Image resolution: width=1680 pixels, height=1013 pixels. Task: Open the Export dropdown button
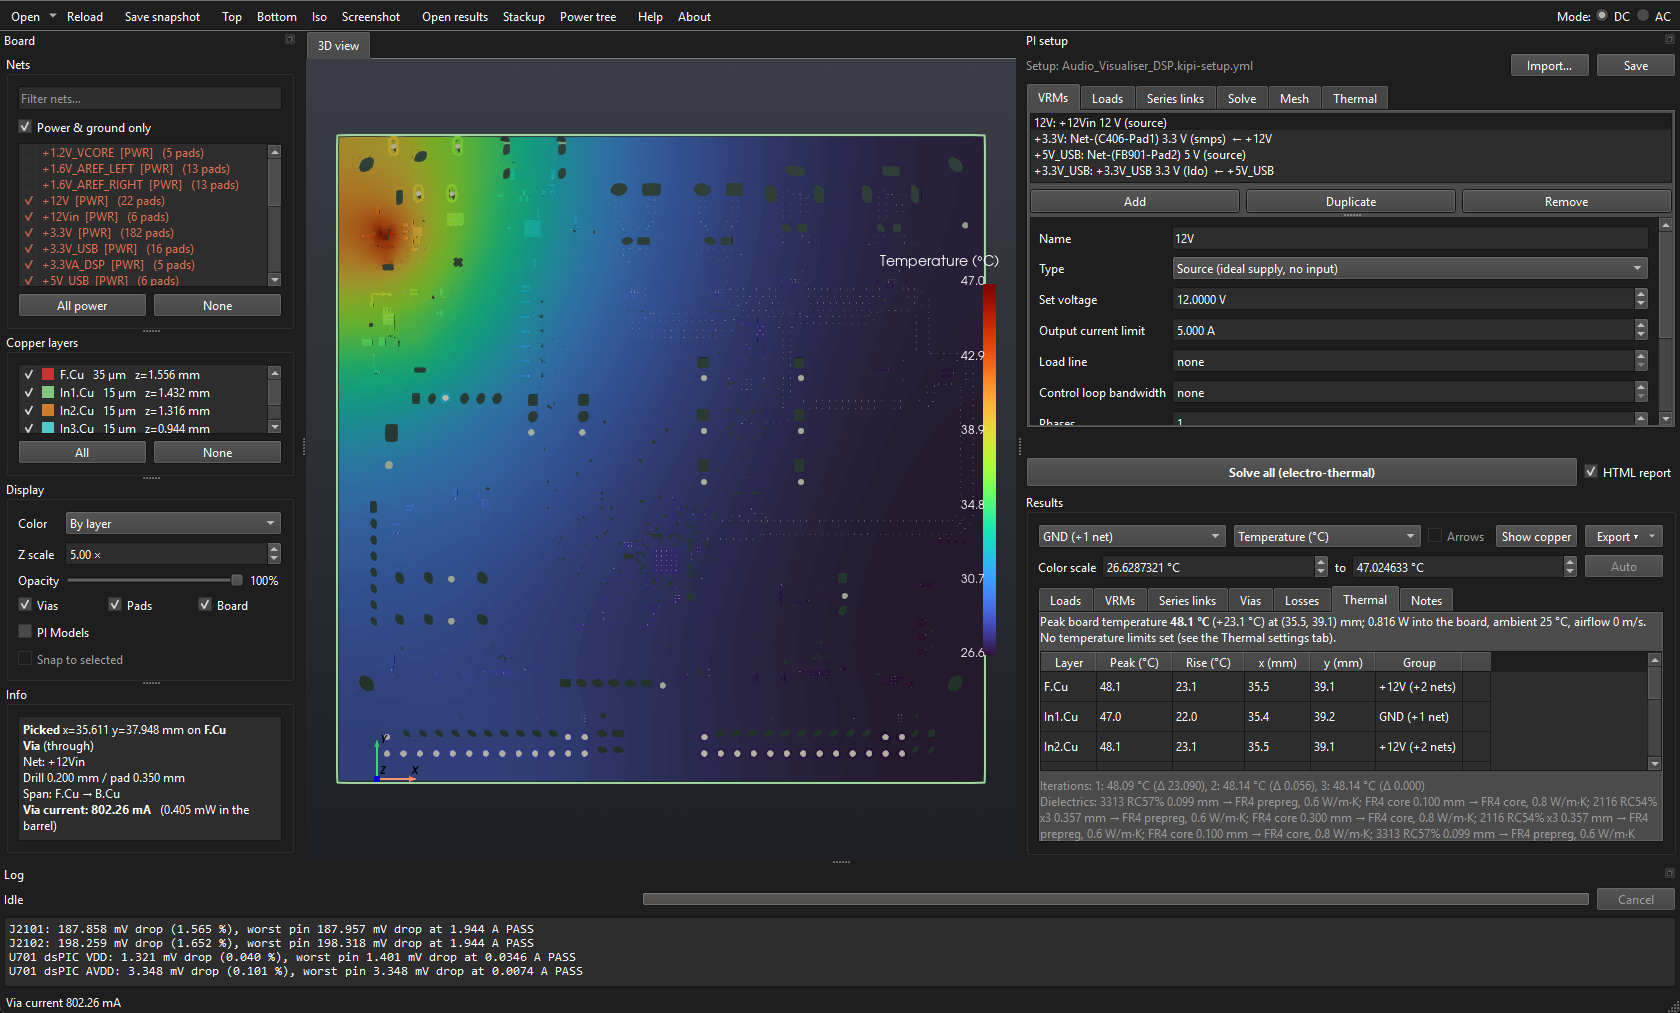(1626, 537)
